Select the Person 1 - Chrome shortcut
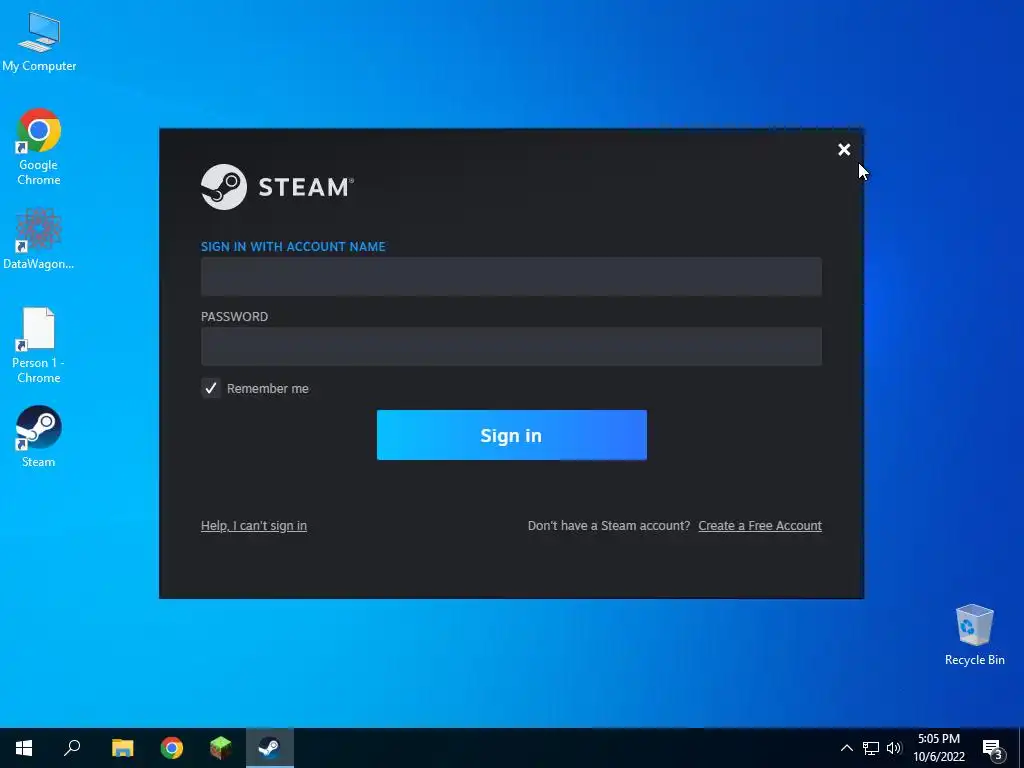 pos(39,345)
